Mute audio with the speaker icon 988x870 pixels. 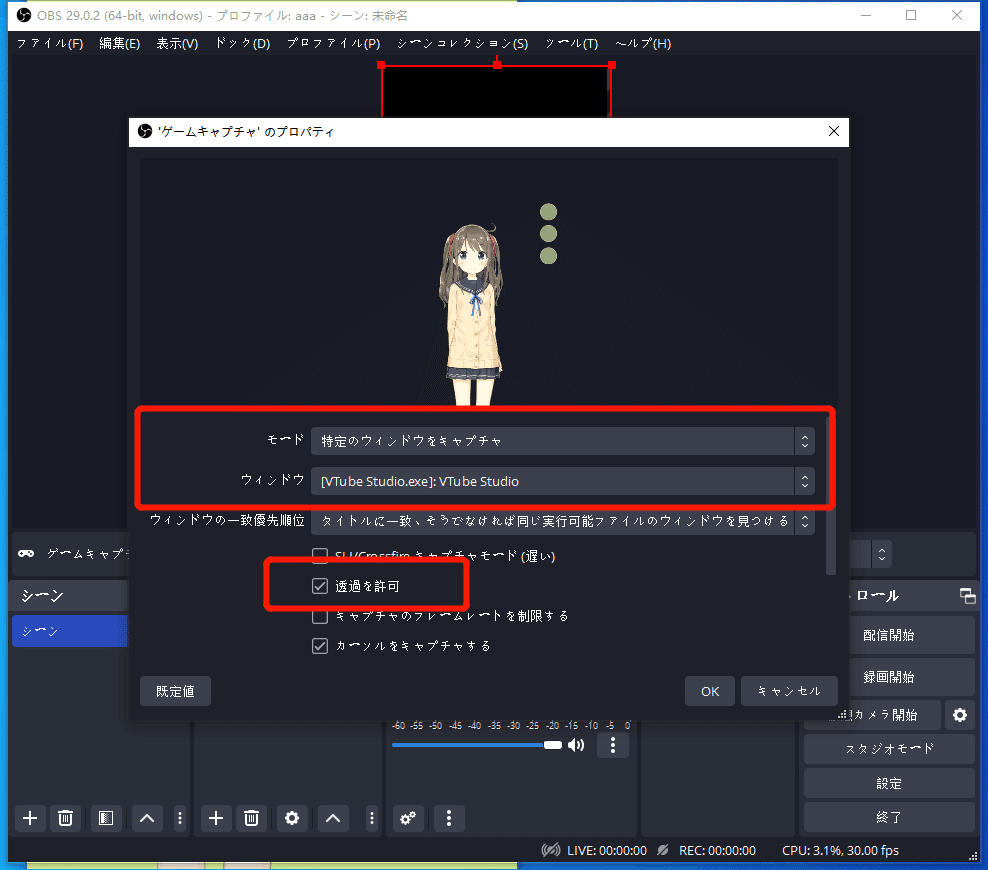[x=576, y=745]
